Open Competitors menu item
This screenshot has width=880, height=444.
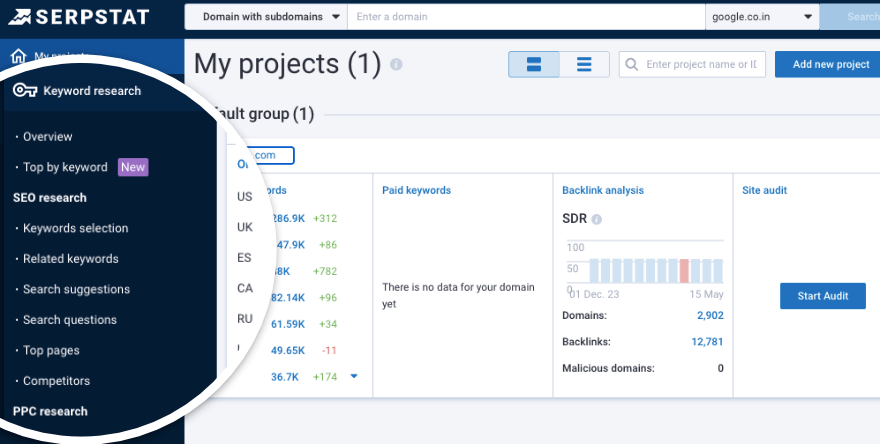point(56,381)
